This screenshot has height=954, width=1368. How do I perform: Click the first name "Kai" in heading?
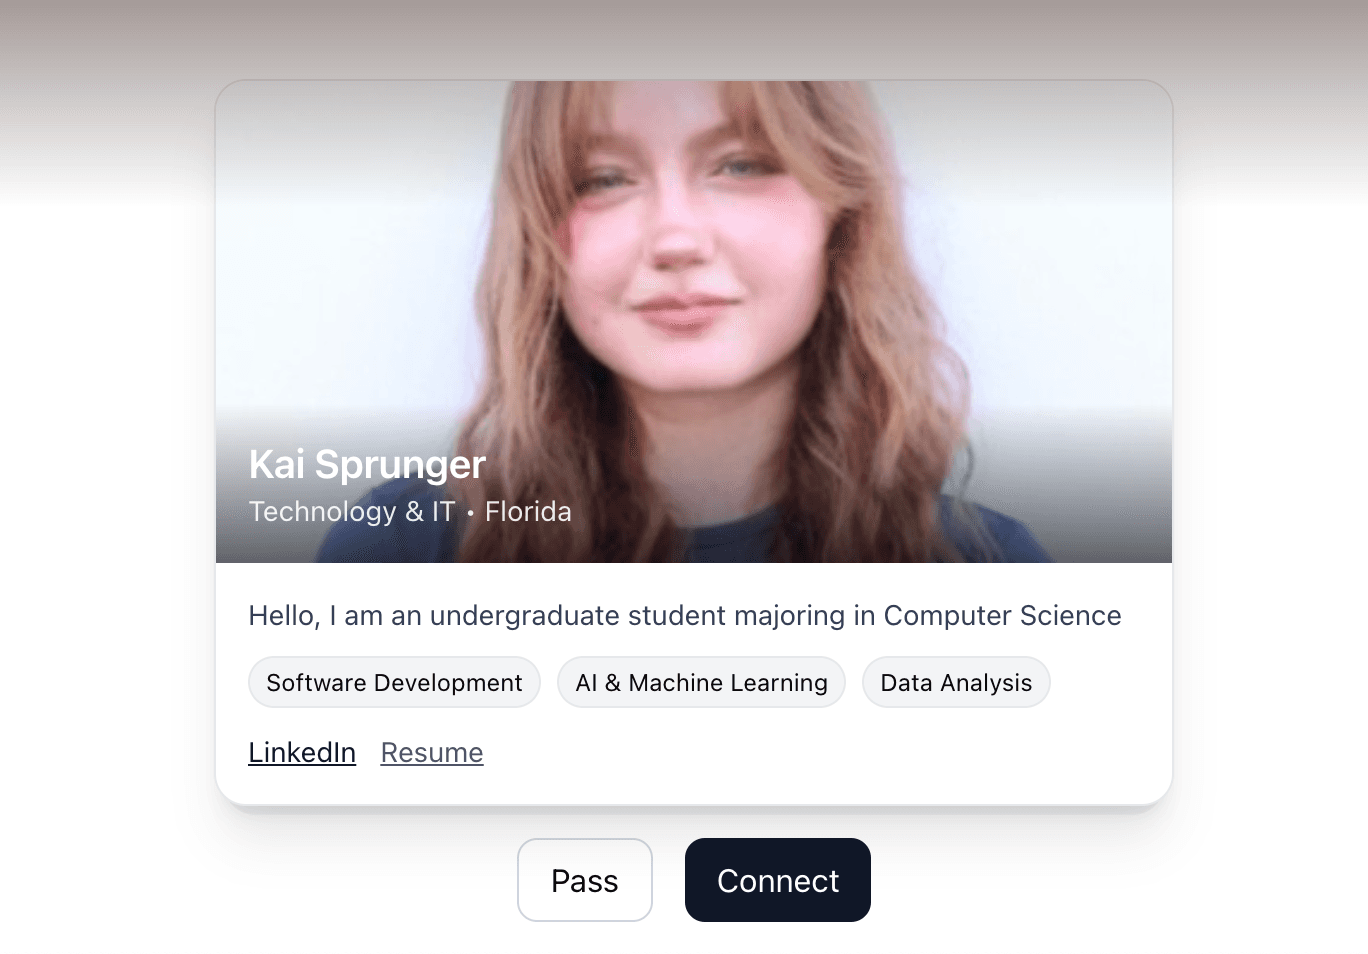276,465
